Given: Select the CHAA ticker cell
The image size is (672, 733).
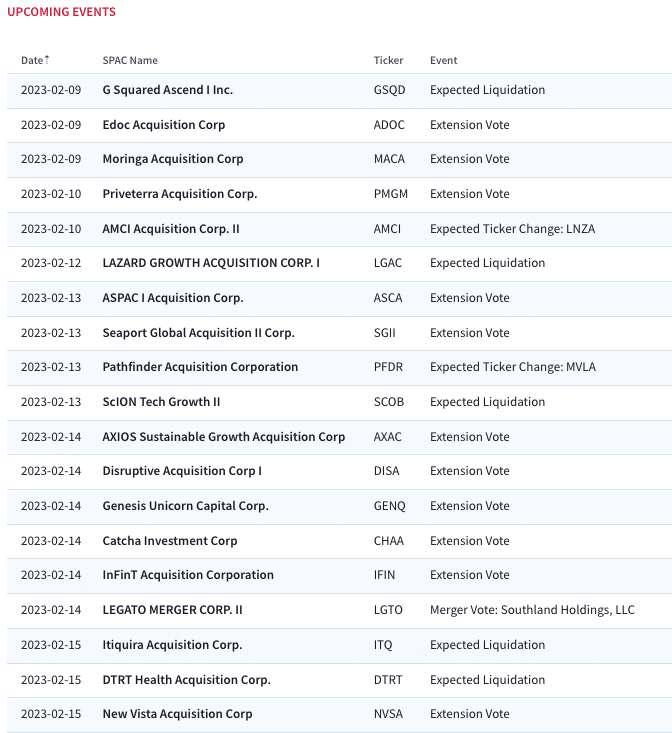Looking at the screenshot, I should tap(388, 541).
